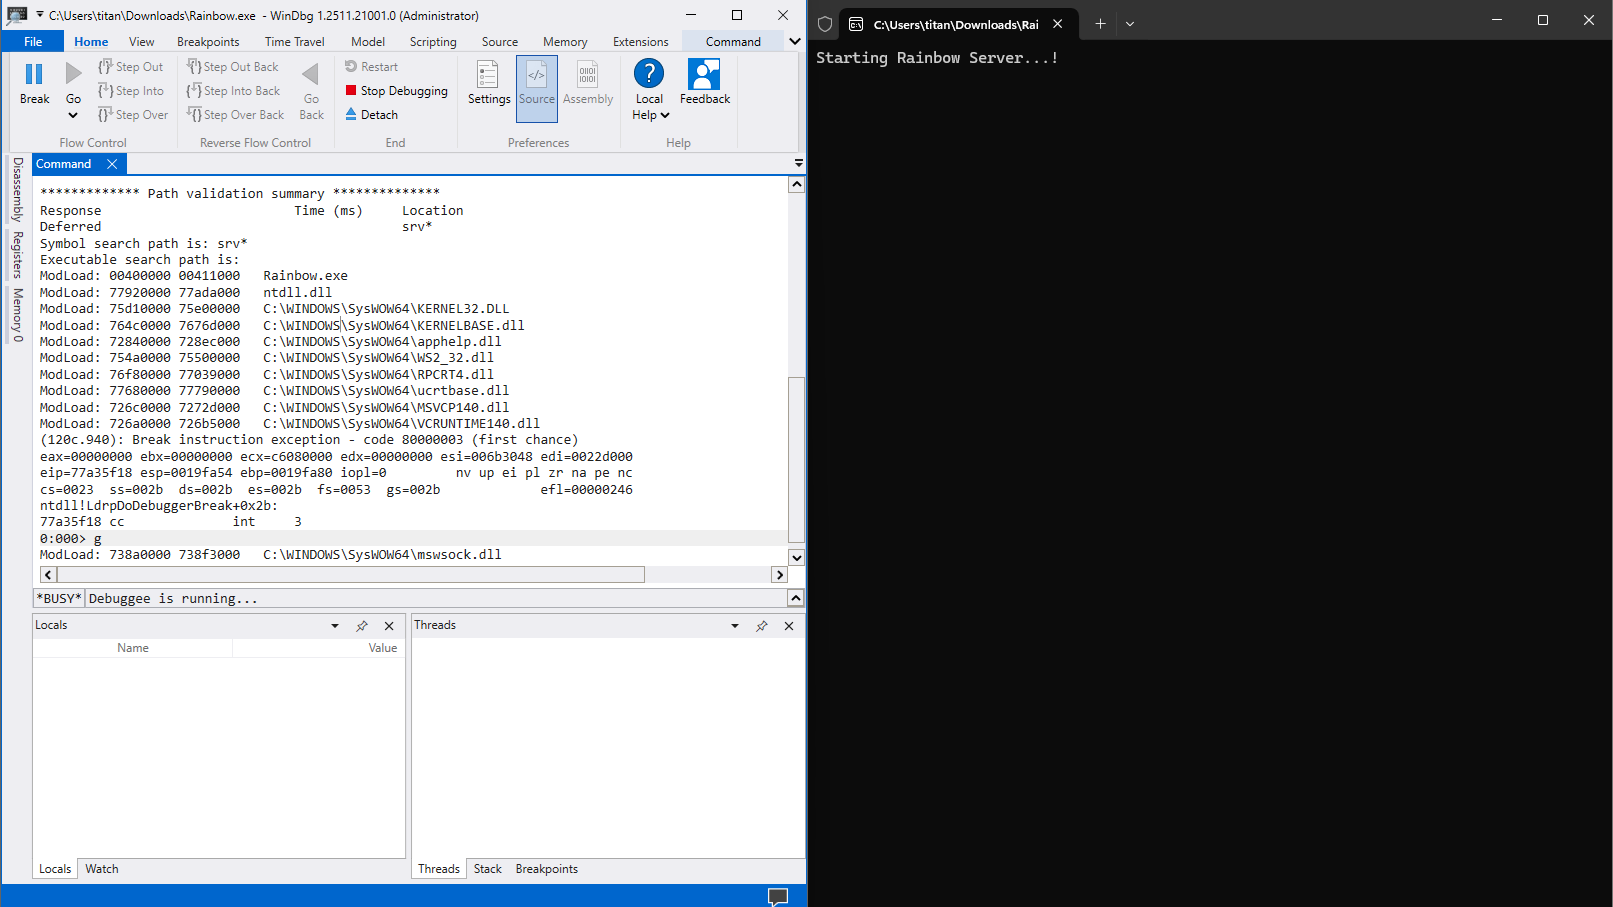Toggle Assembly mode preference

[588, 83]
